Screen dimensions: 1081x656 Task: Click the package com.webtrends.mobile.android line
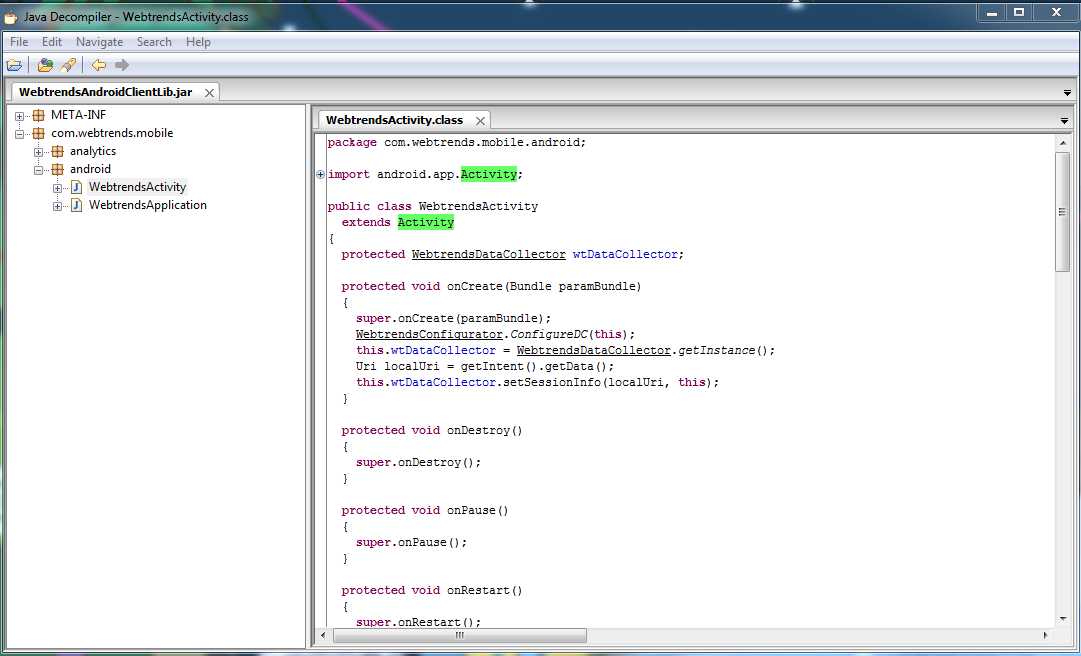point(456,143)
